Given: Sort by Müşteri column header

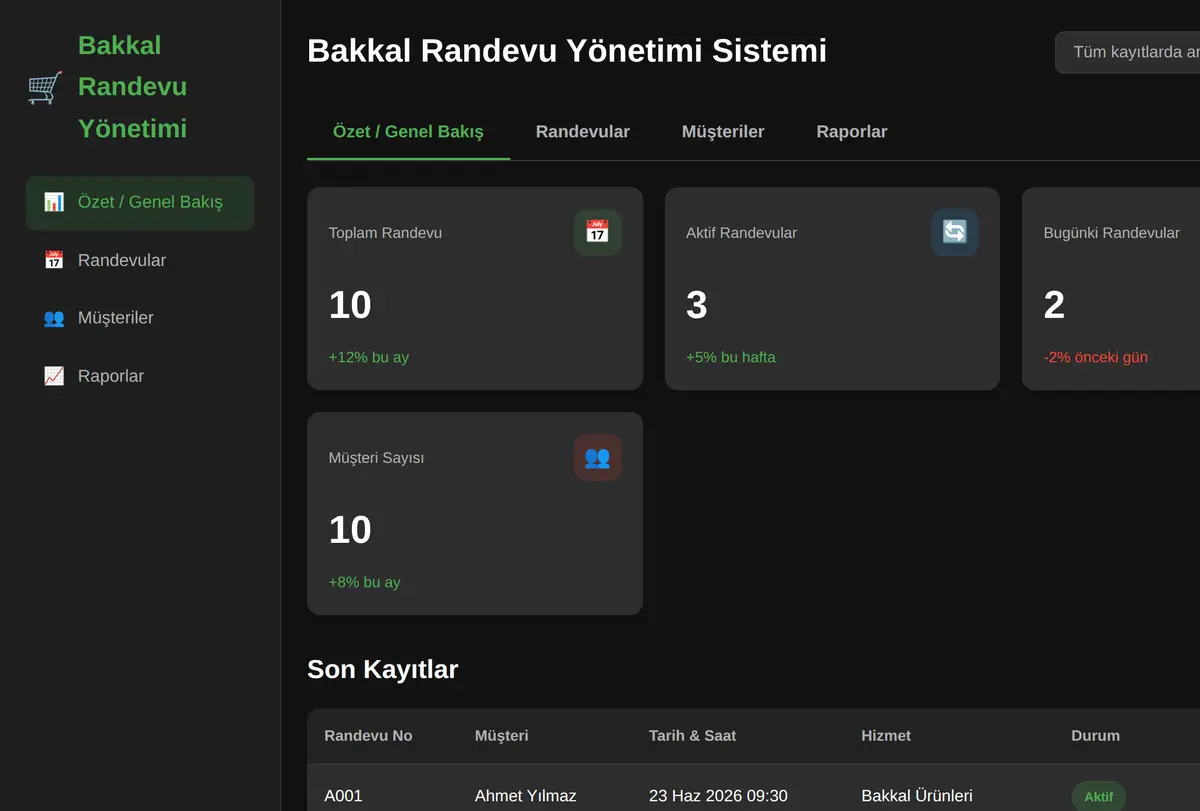Looking at the screenshot, I should [501, 736].
